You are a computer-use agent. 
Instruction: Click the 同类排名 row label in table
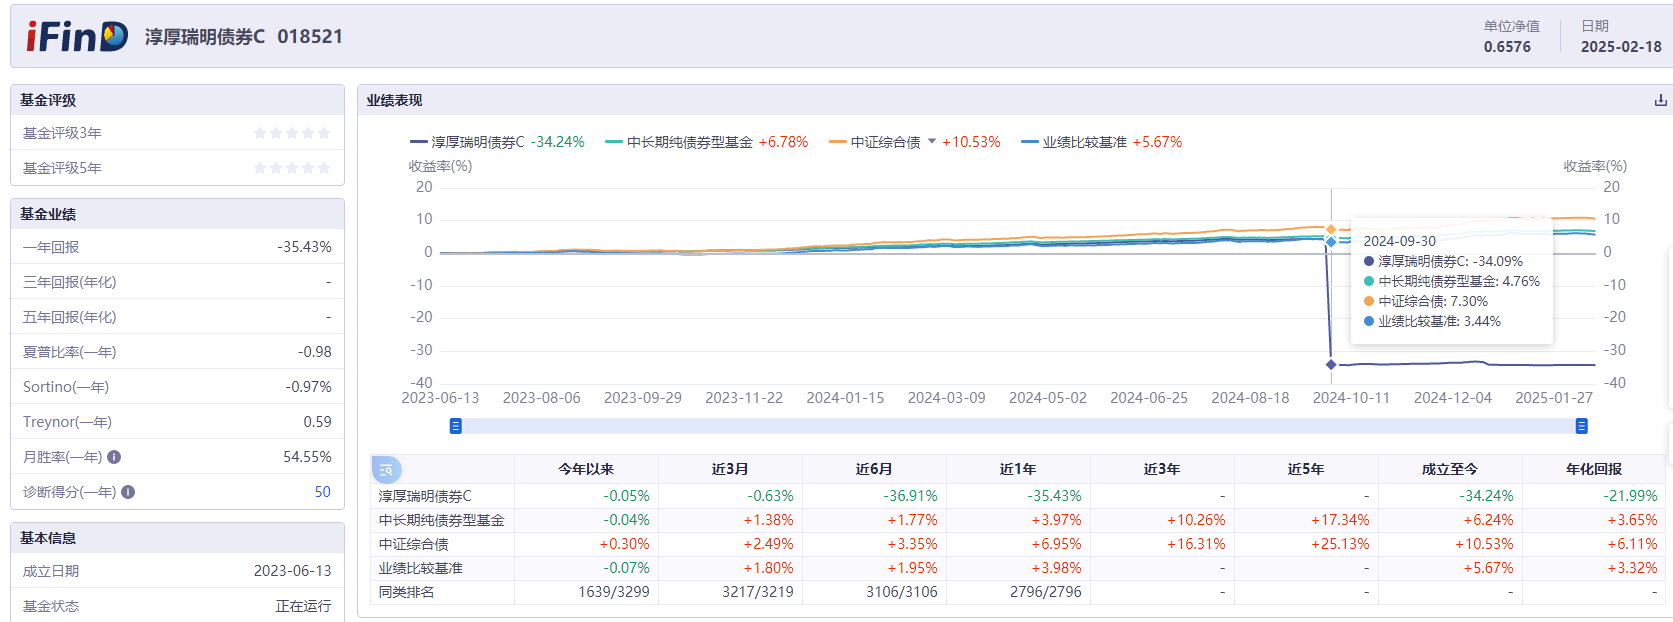coord(407,592)
